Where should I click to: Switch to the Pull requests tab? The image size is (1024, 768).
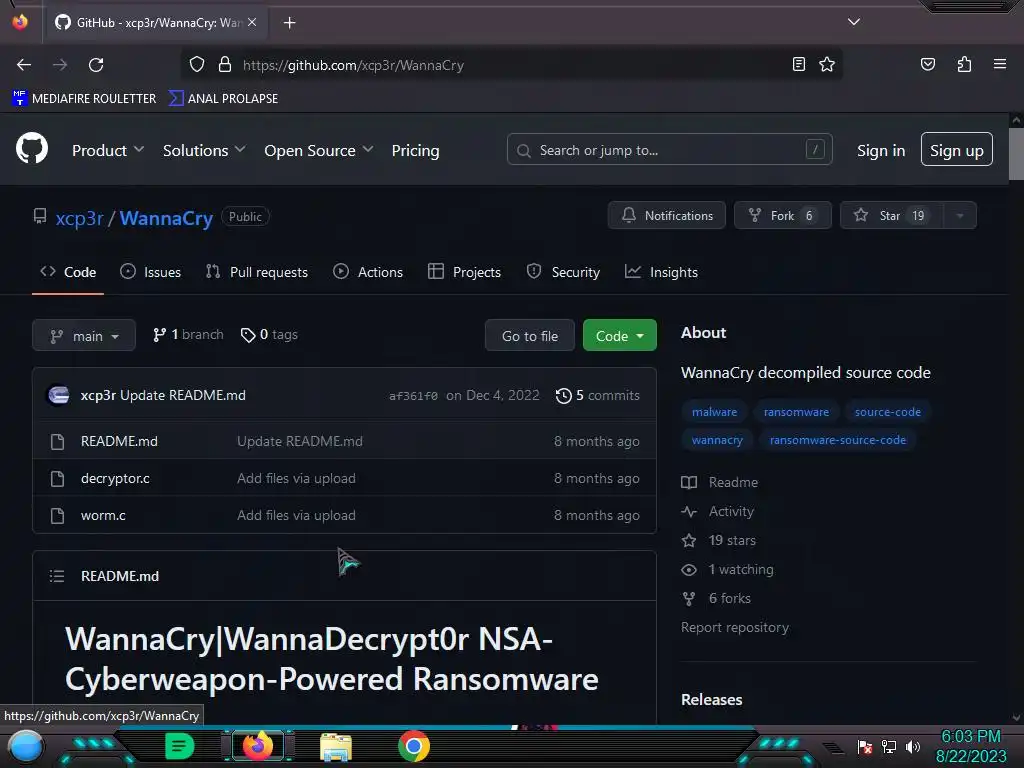click(257, 272)
